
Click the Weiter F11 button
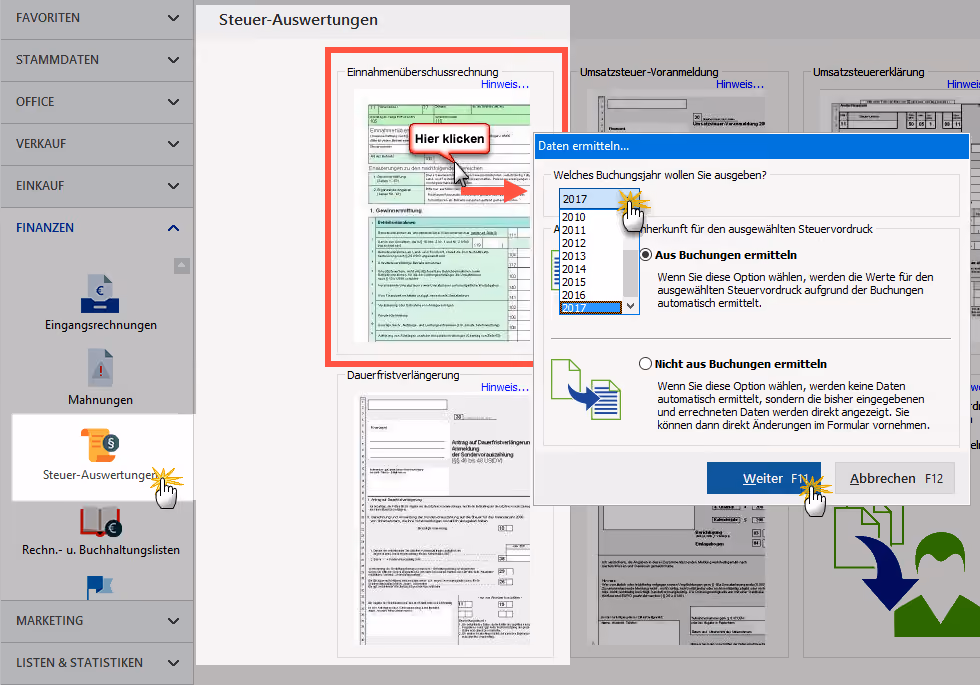tap(763, 478)
